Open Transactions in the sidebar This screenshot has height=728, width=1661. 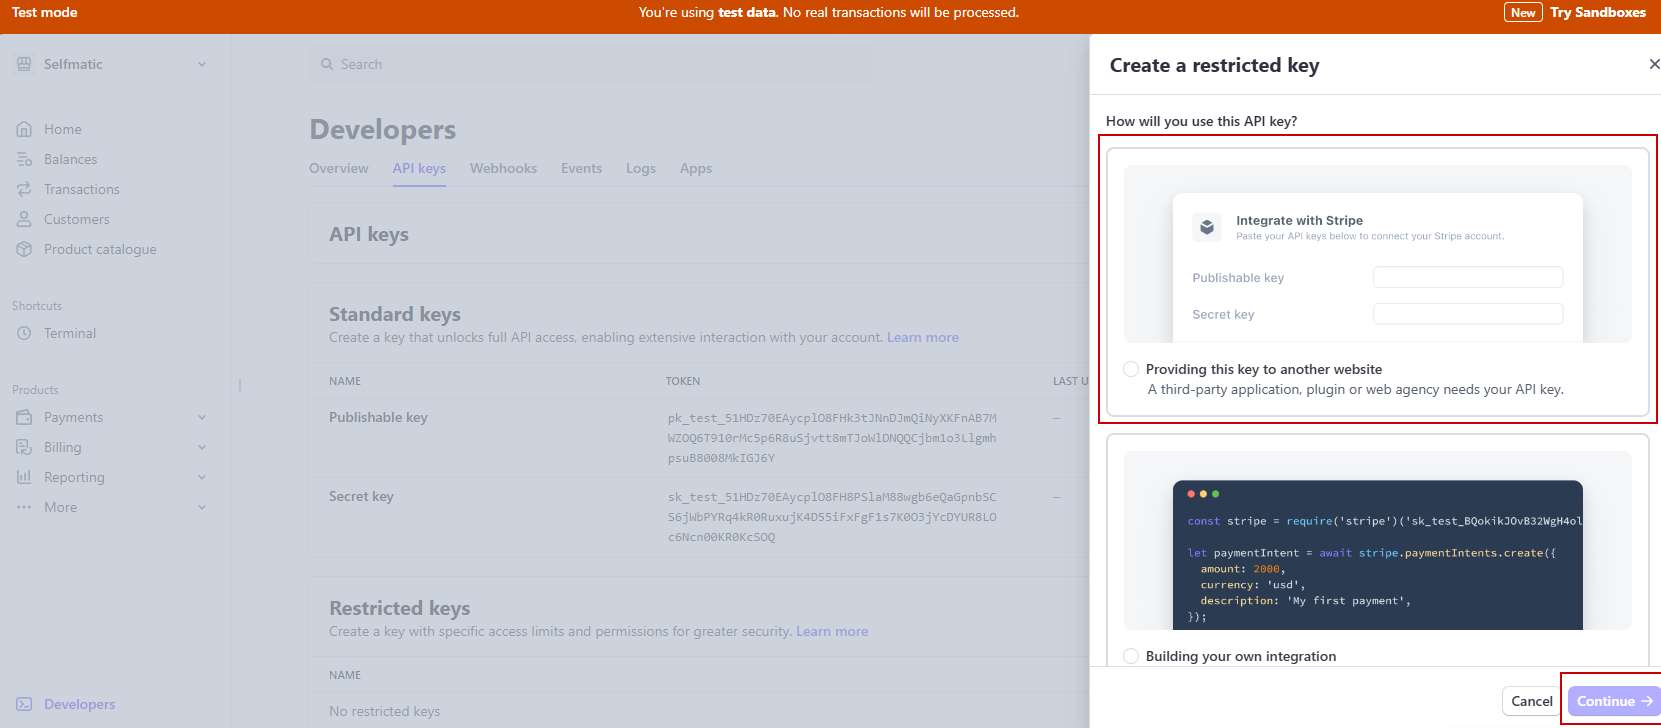[82, 189]
